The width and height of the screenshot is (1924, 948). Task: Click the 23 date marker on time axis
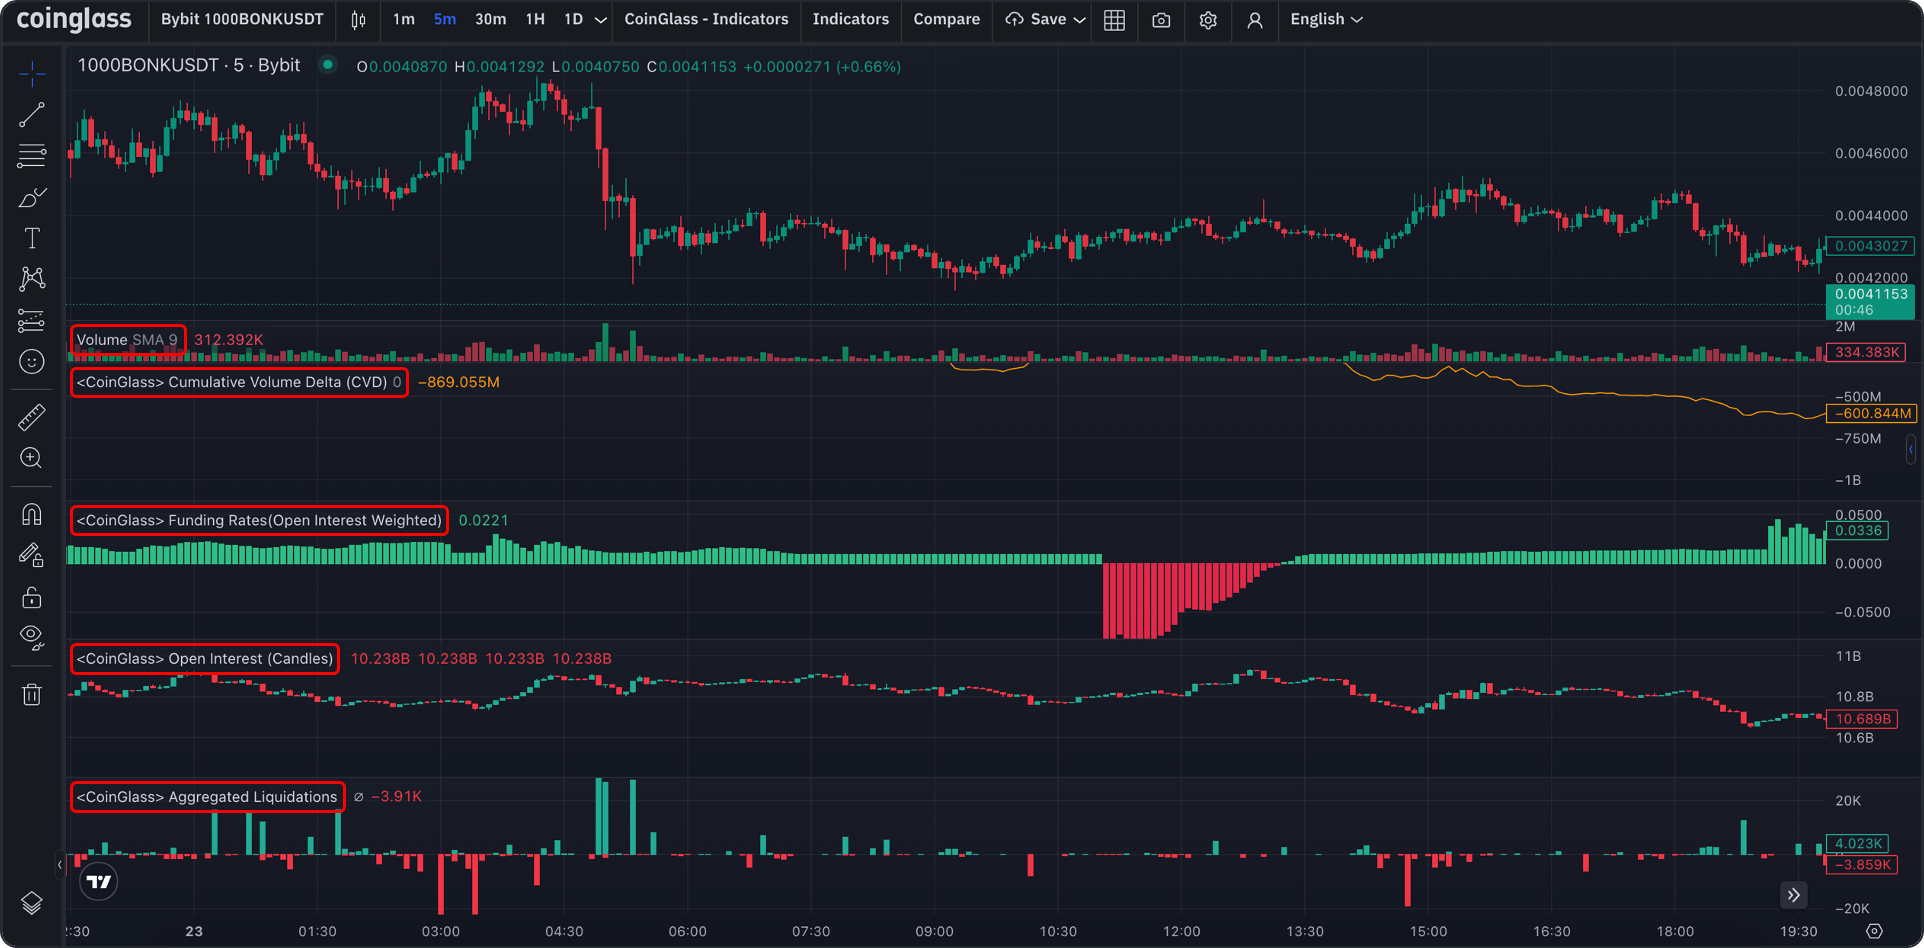click(194, 931)
